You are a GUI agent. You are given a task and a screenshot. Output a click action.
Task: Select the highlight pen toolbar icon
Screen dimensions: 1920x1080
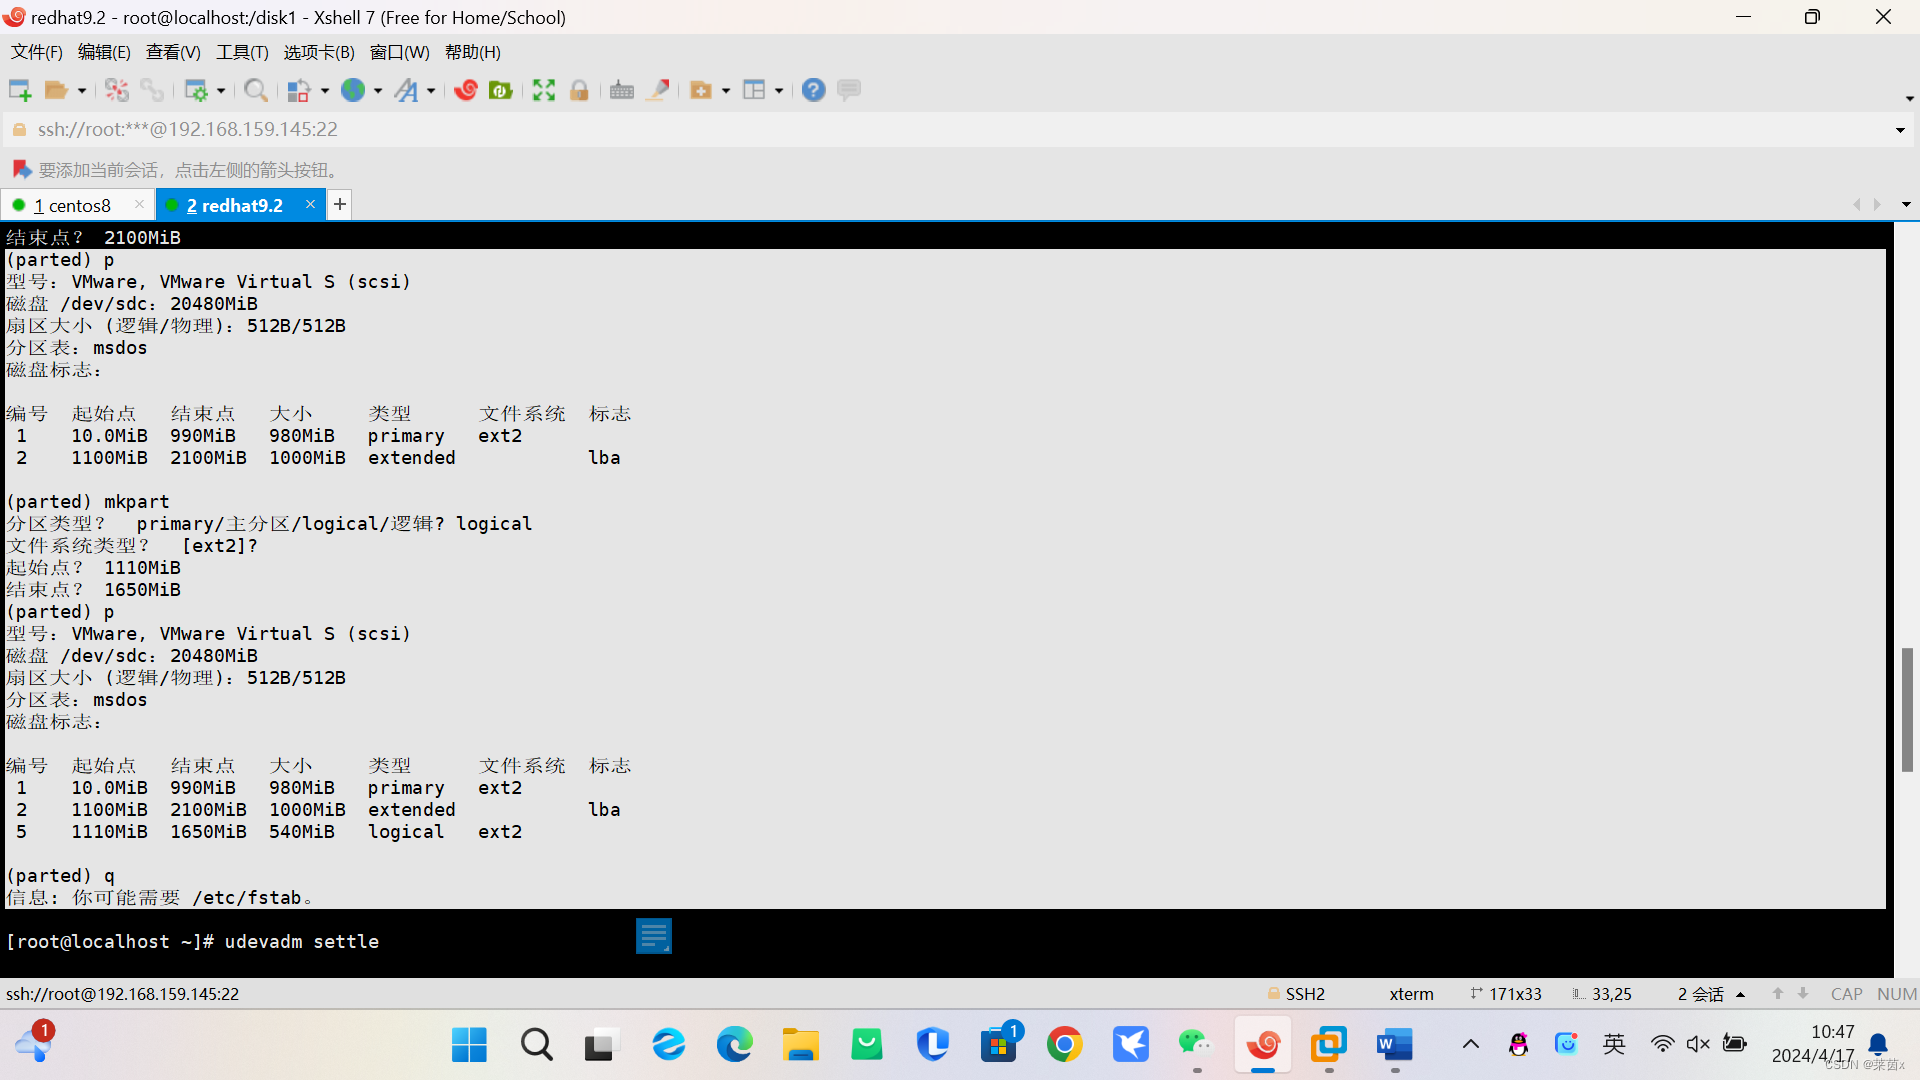(x=657, y=89)
